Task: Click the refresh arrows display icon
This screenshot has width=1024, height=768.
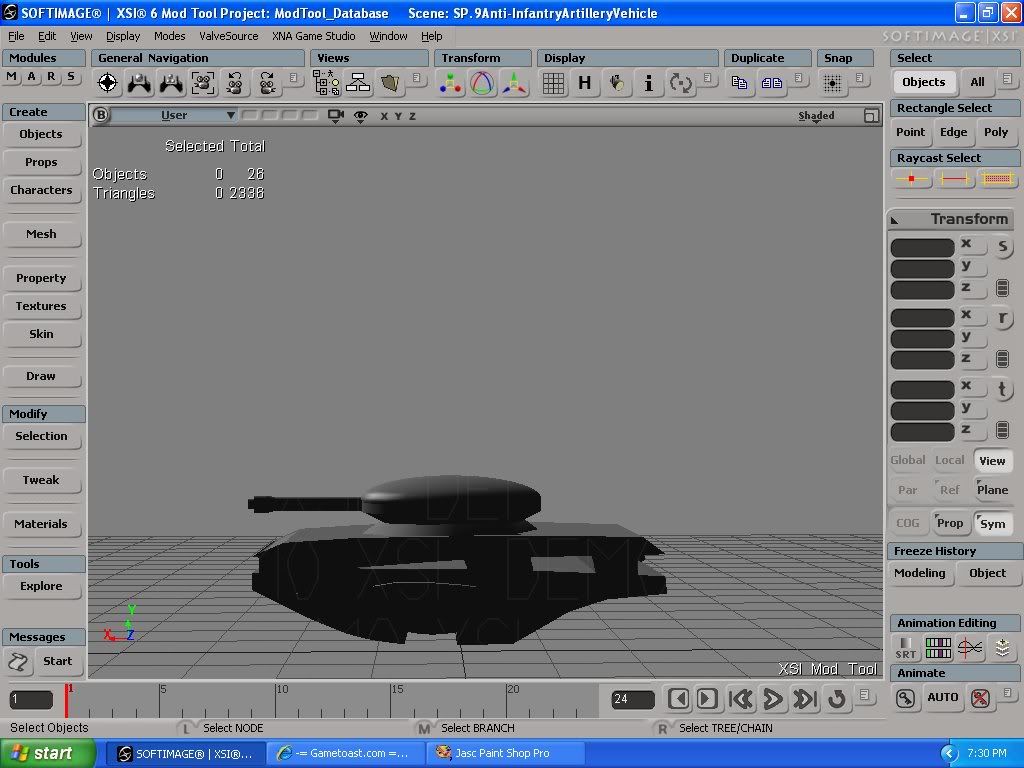Action: pyautogui.click(x=680, y=83)
